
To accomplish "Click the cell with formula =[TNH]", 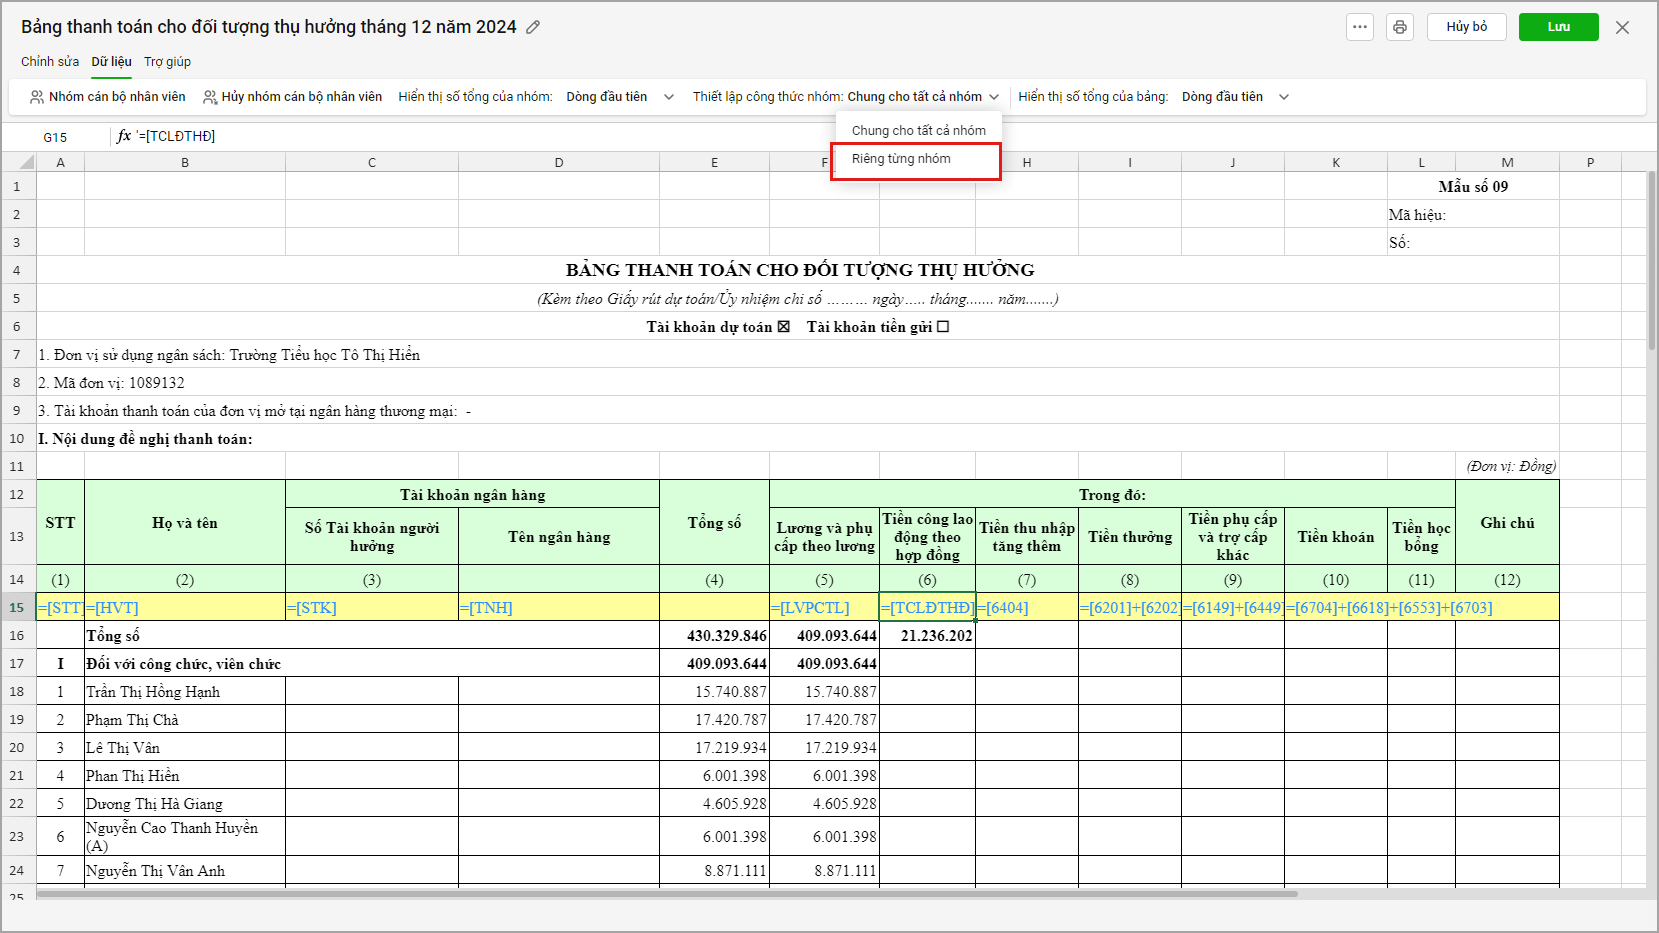I will coord(559,607).
